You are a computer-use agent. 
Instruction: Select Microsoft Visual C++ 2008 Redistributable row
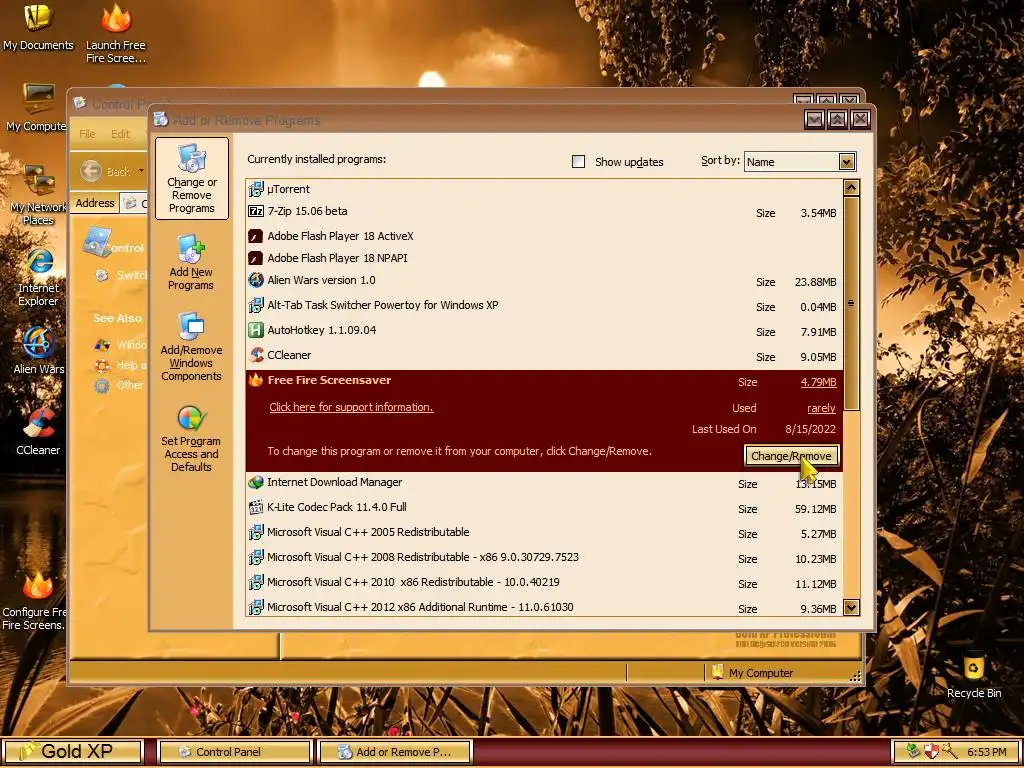tap(544, 558)
